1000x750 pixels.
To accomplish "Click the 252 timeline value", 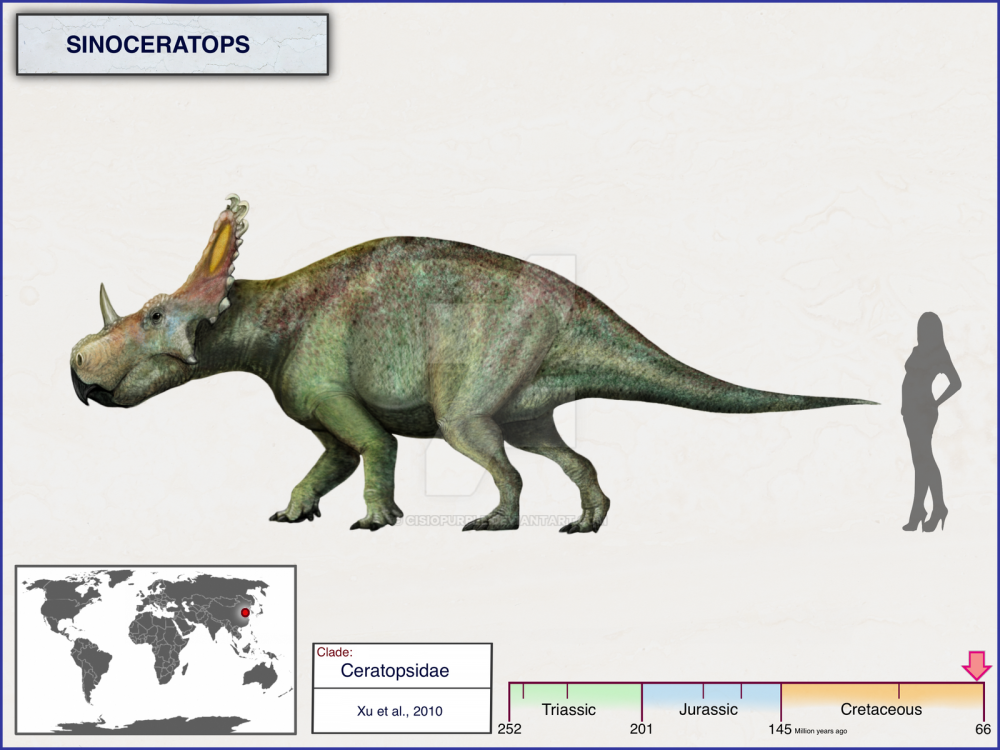I will point(510,729).
